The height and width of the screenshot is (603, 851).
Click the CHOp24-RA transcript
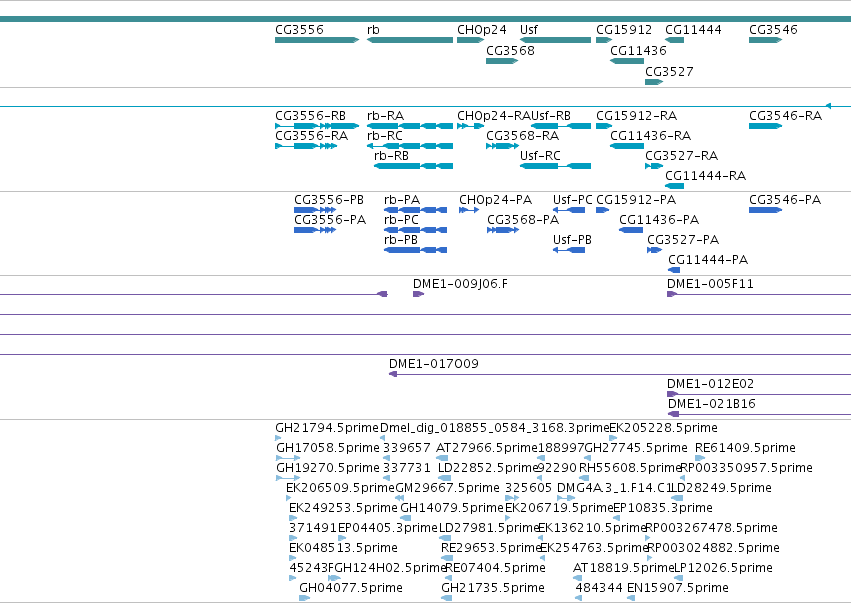pyautogui.click(x=471, y=126)
